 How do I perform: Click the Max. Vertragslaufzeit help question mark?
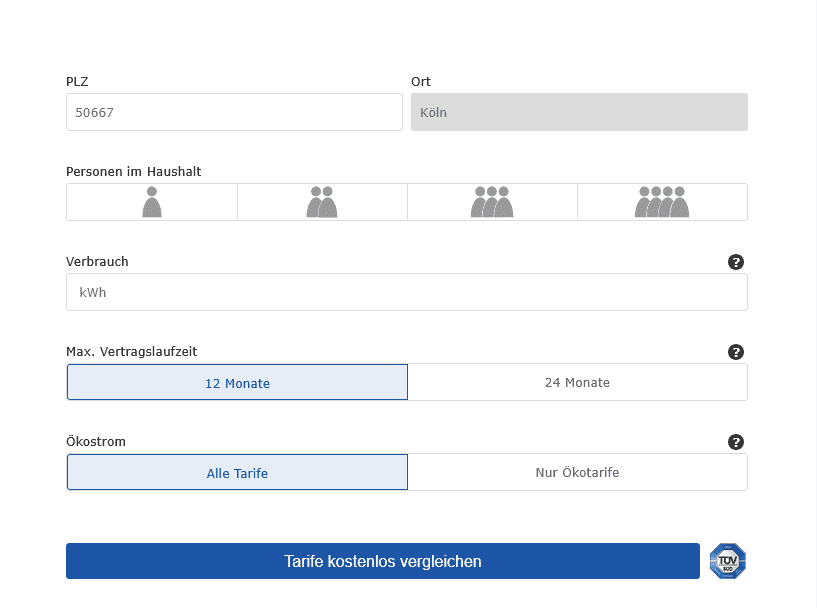(736, 352)
